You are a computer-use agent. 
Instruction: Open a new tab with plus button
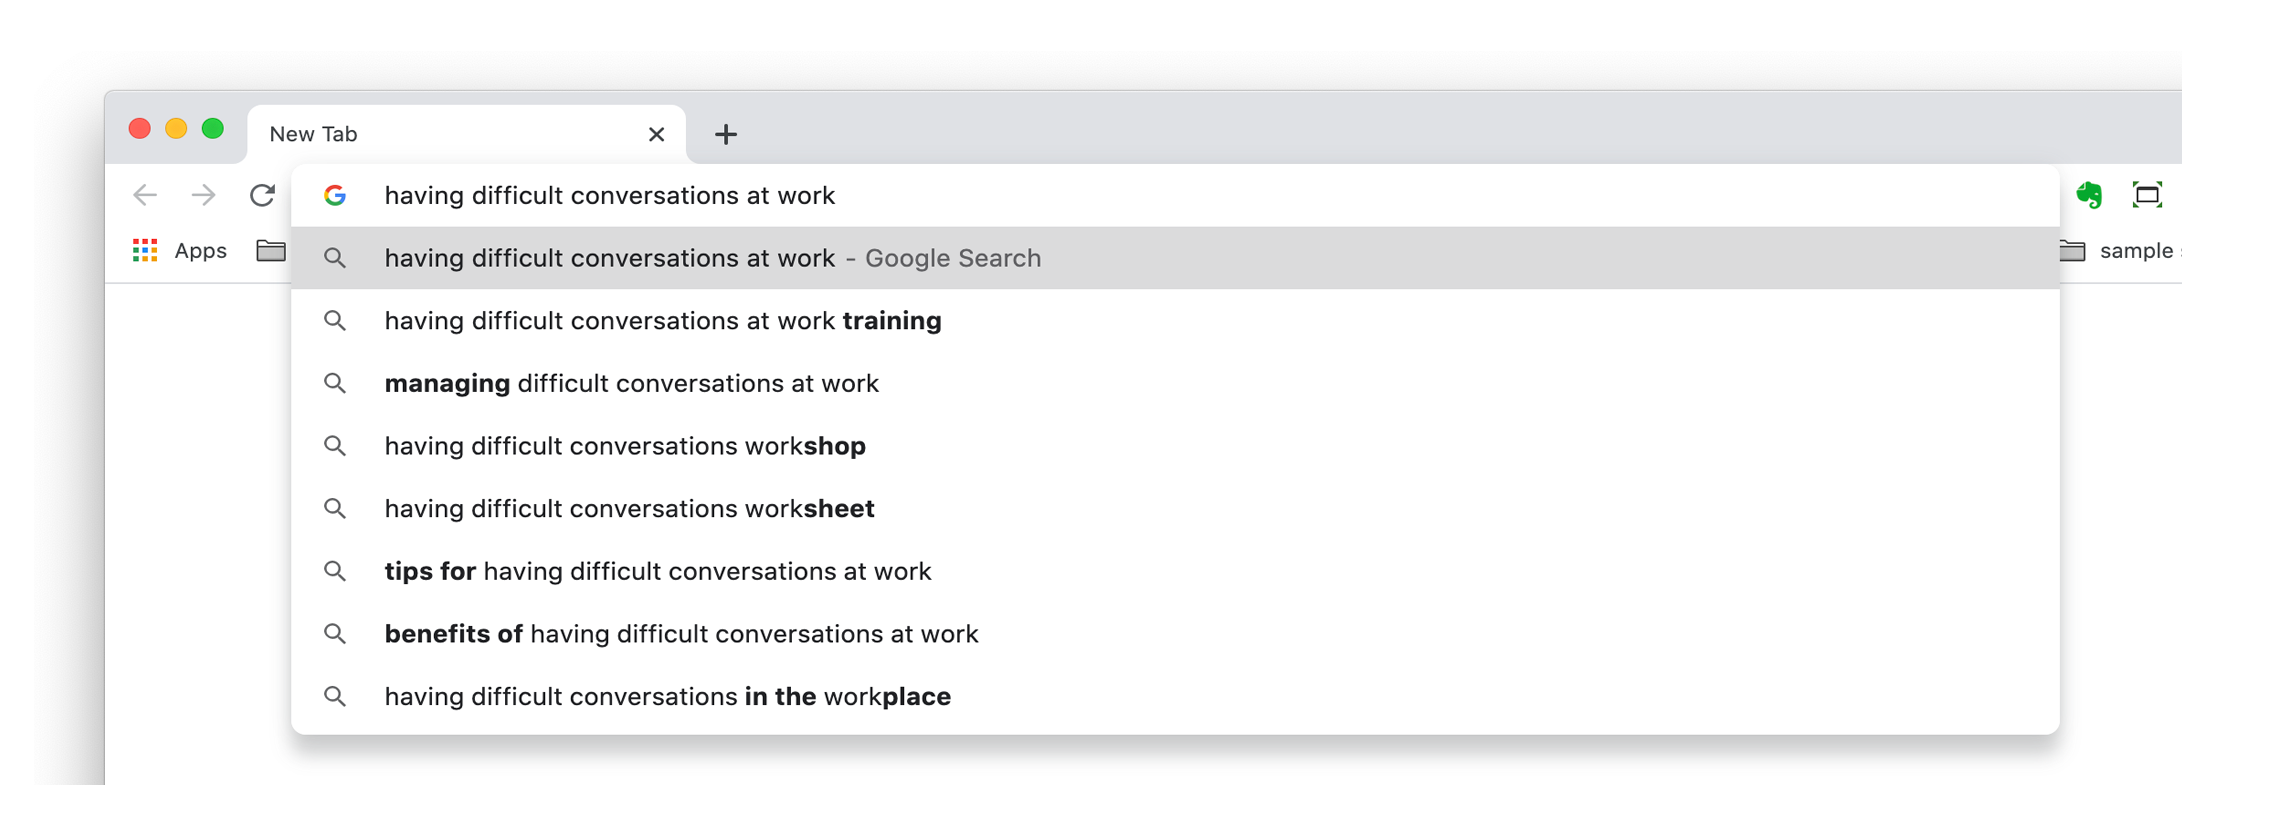pos(726,134)
